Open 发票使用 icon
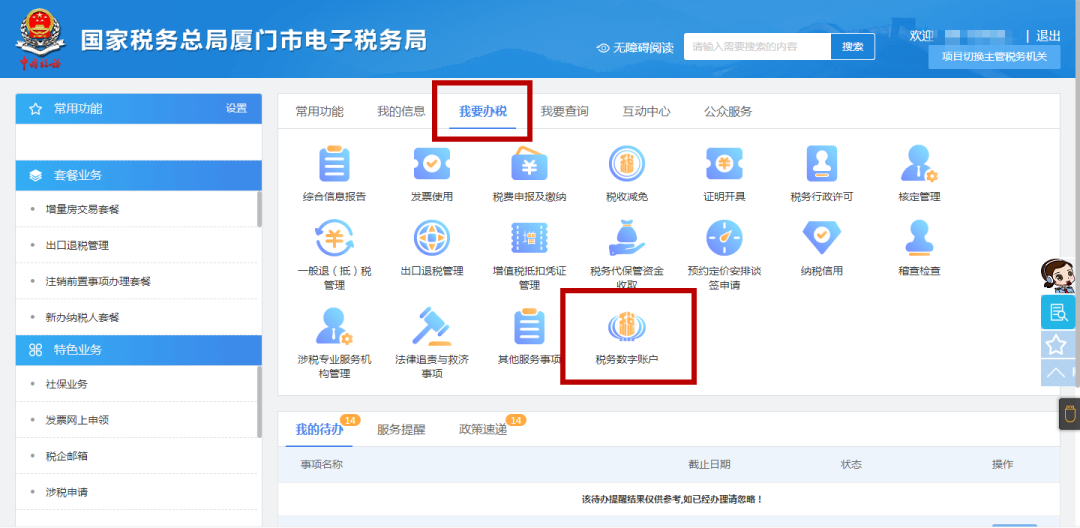The height and width of the screenshot is (528, 1080). (x=432, y=165)
